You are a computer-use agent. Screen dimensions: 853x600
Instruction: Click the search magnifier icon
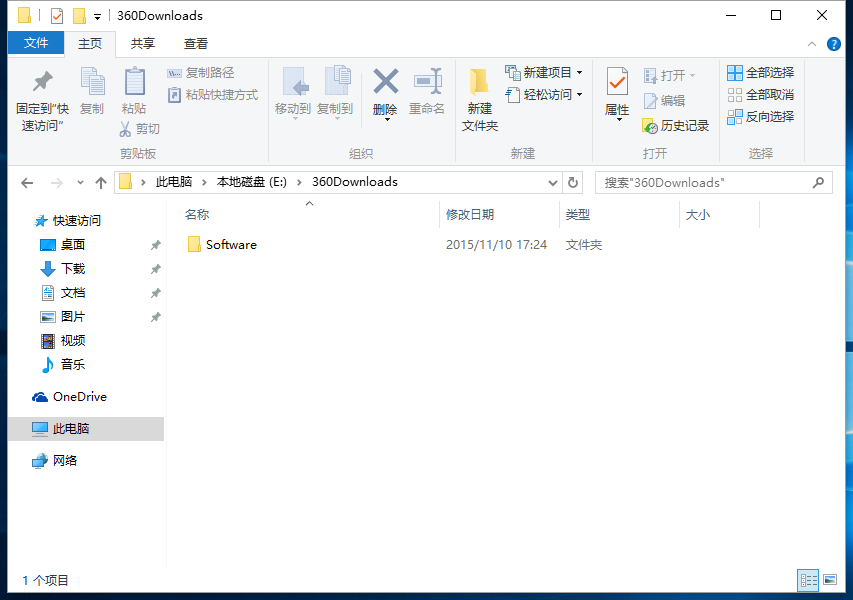point(818,183)
